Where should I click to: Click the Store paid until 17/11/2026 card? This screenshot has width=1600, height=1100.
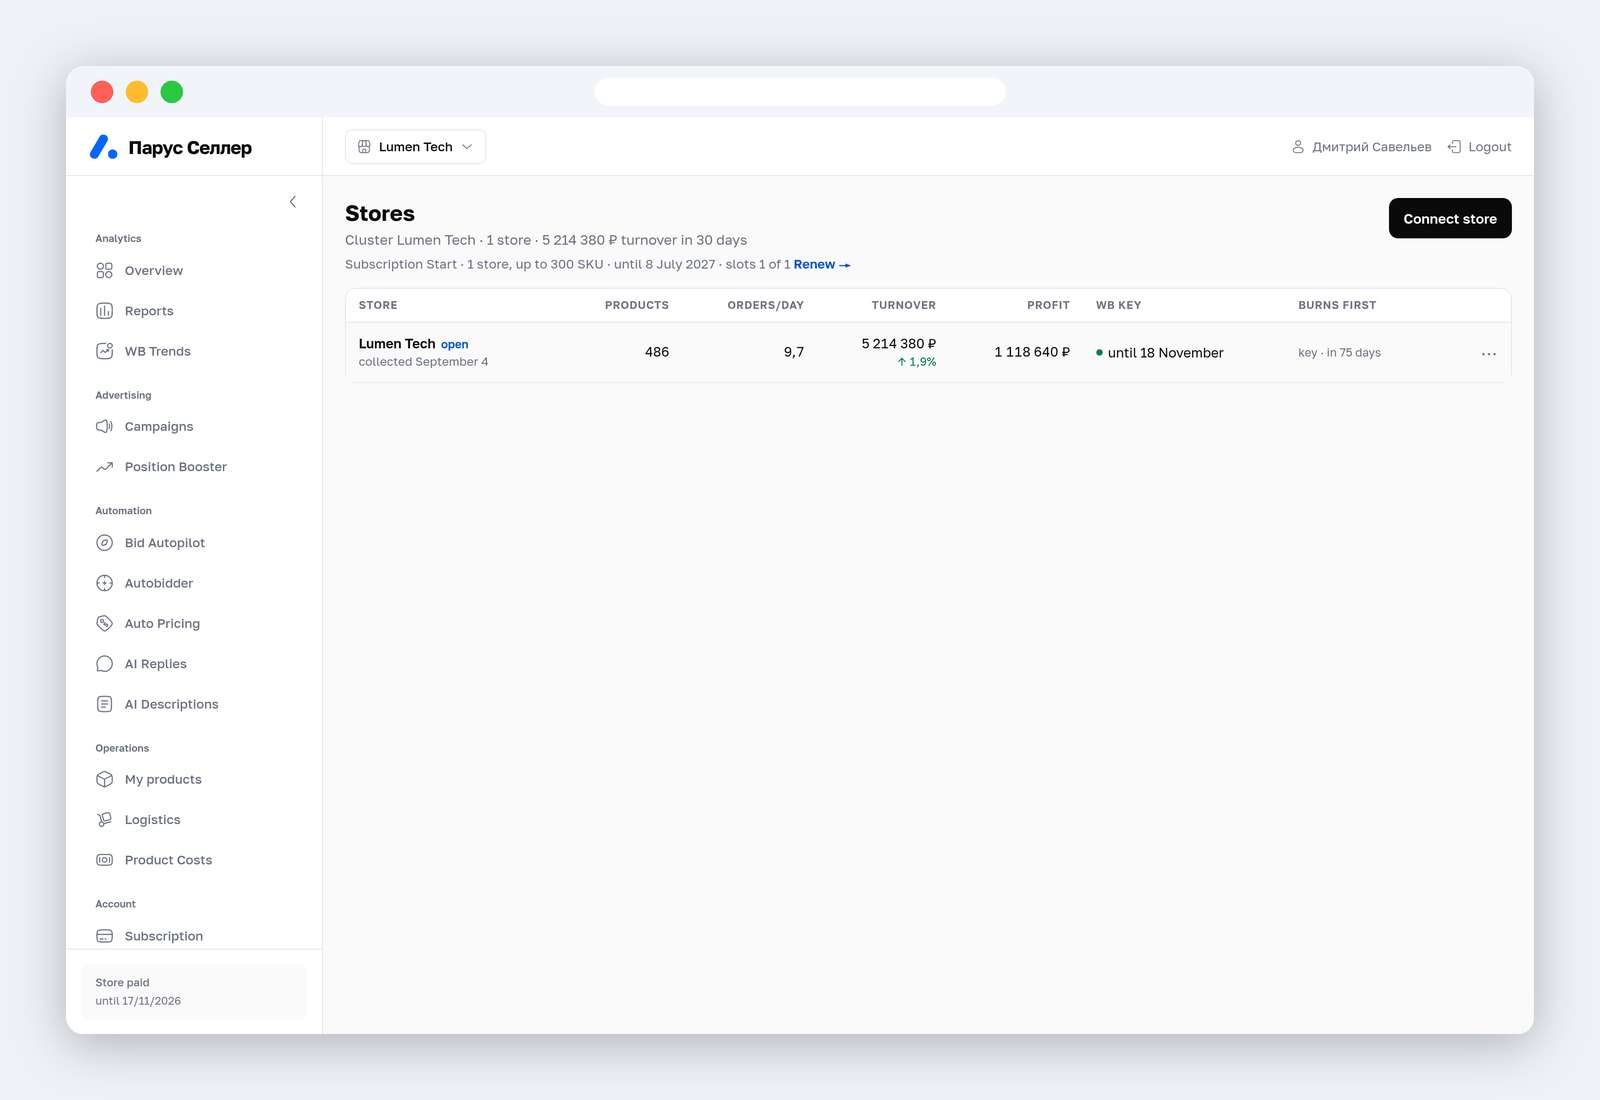tap(194, 992)
